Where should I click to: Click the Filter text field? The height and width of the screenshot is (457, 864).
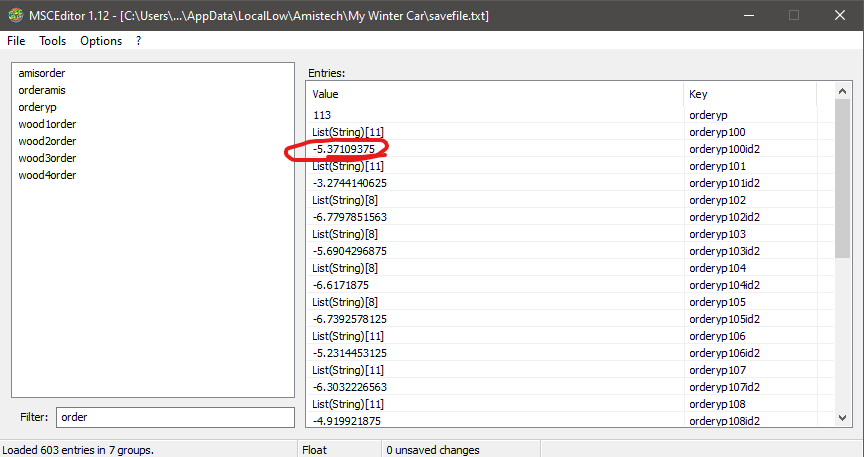(x=174, y=417)
